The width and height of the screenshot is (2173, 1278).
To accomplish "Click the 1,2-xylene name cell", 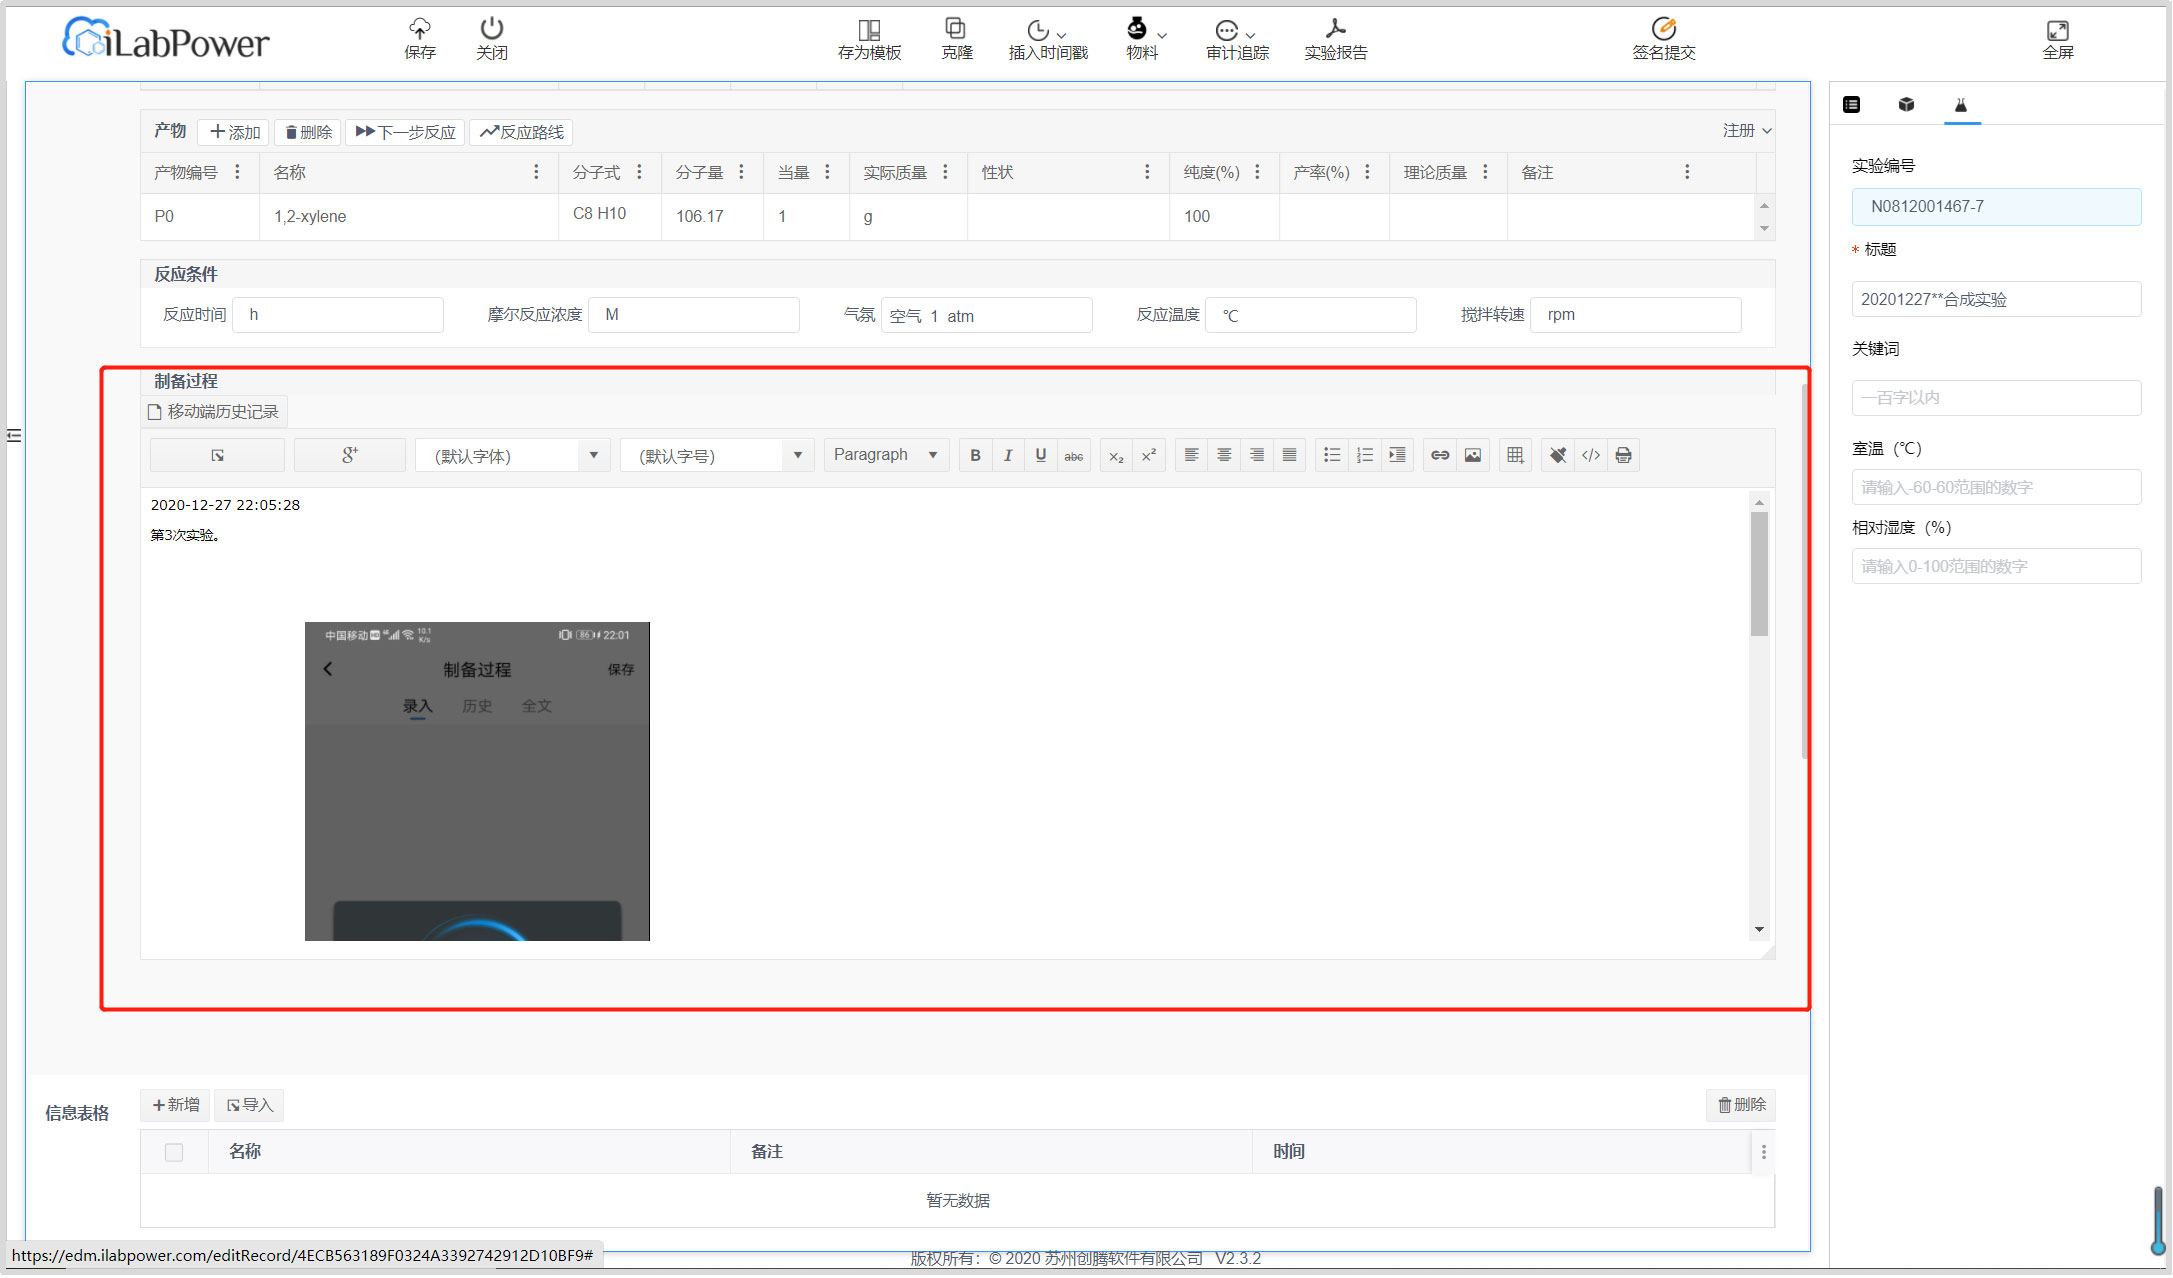I will (x=409, y=216).
